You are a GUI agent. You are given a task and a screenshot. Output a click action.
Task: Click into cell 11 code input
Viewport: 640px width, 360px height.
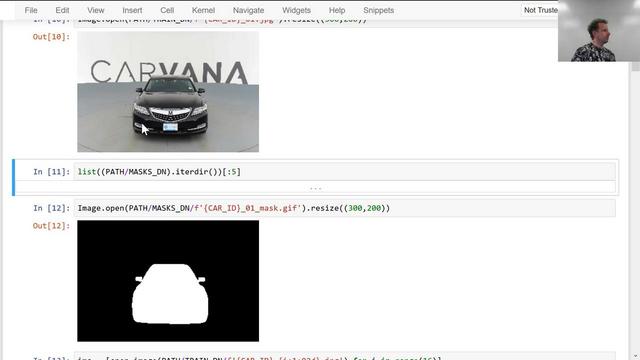pos(344,172)
